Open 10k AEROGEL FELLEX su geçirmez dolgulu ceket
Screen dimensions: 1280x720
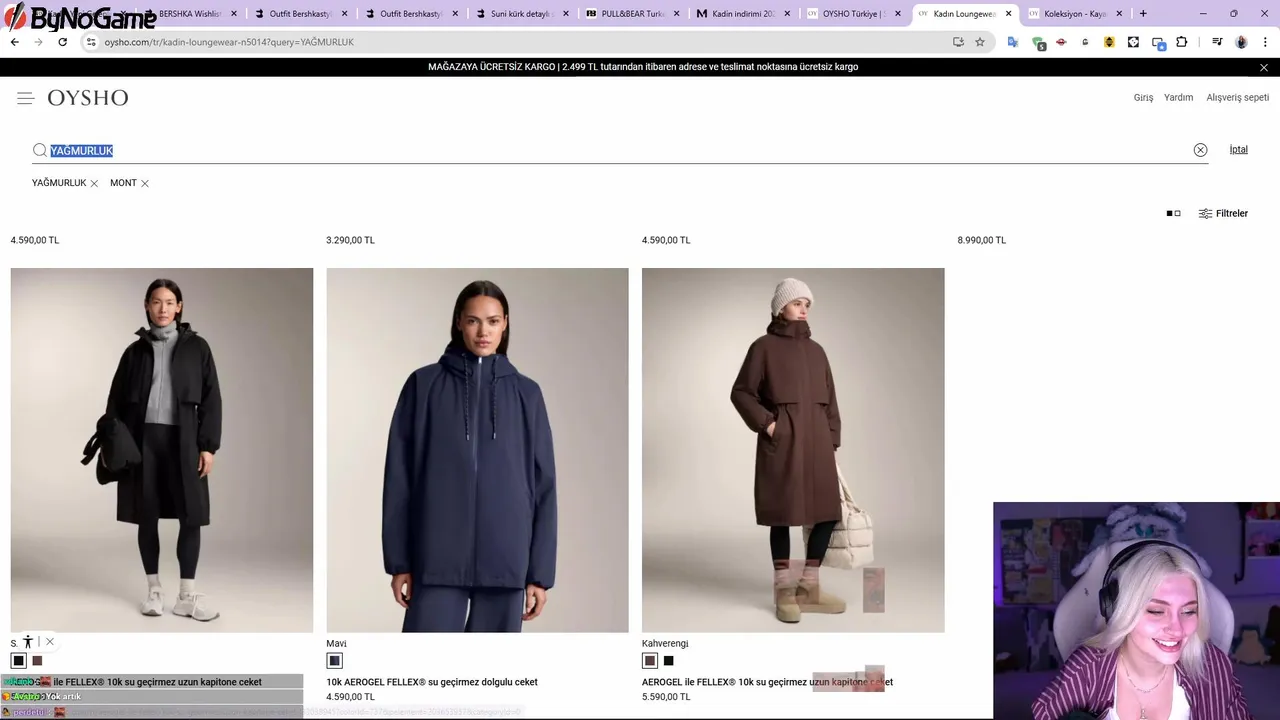432,682
